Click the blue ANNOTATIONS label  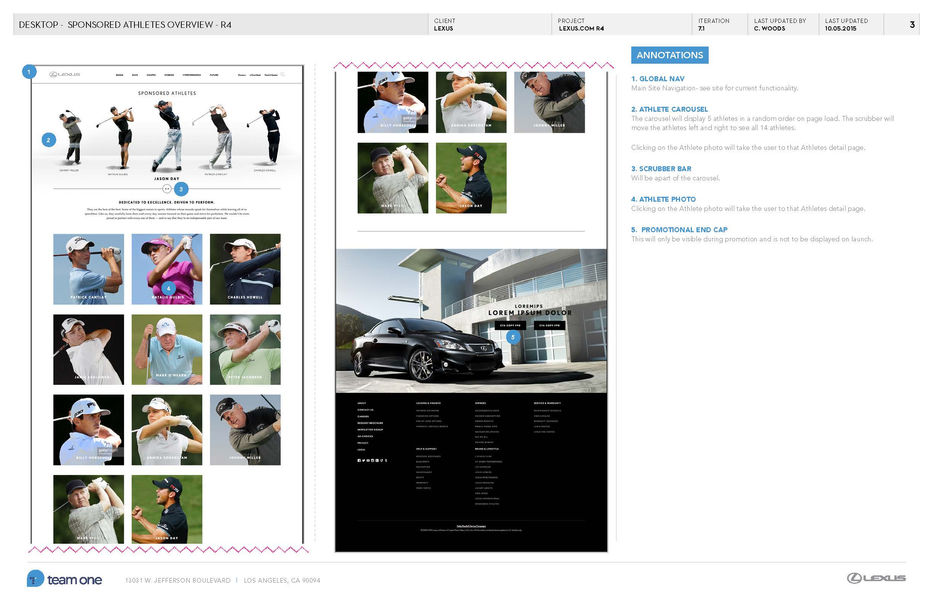point(670,55)
